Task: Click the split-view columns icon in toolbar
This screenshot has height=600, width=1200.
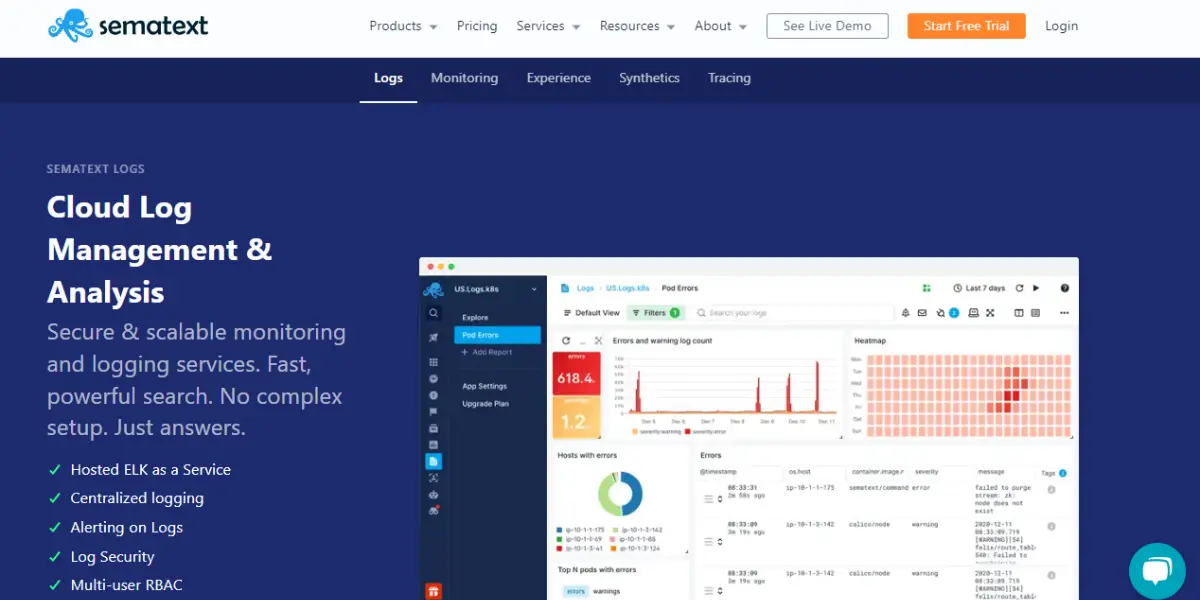Action: pyautogui.click(x=1019, y=313)
